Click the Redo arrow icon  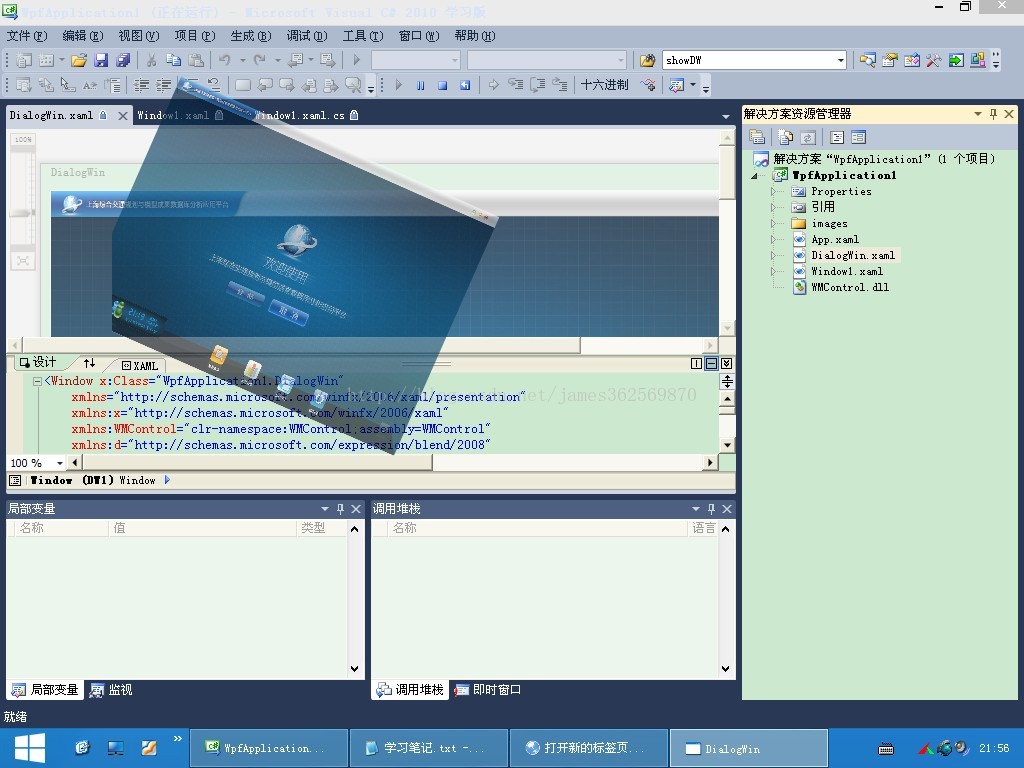click(x=260, y=60)
